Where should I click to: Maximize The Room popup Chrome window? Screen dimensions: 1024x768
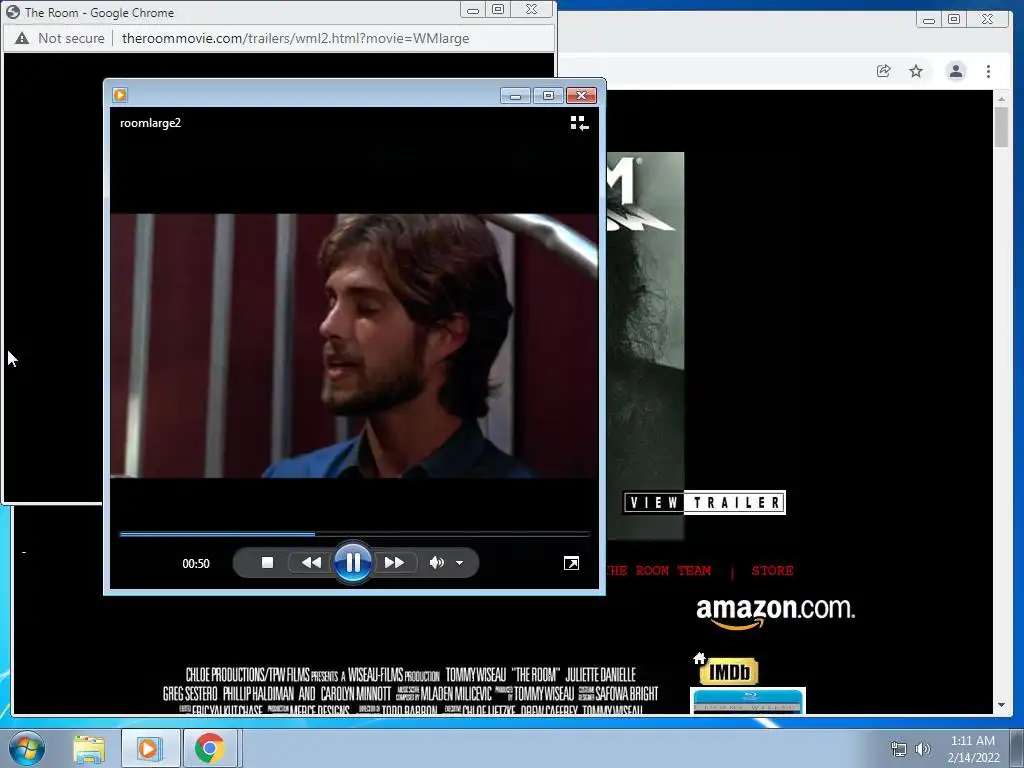498,10
